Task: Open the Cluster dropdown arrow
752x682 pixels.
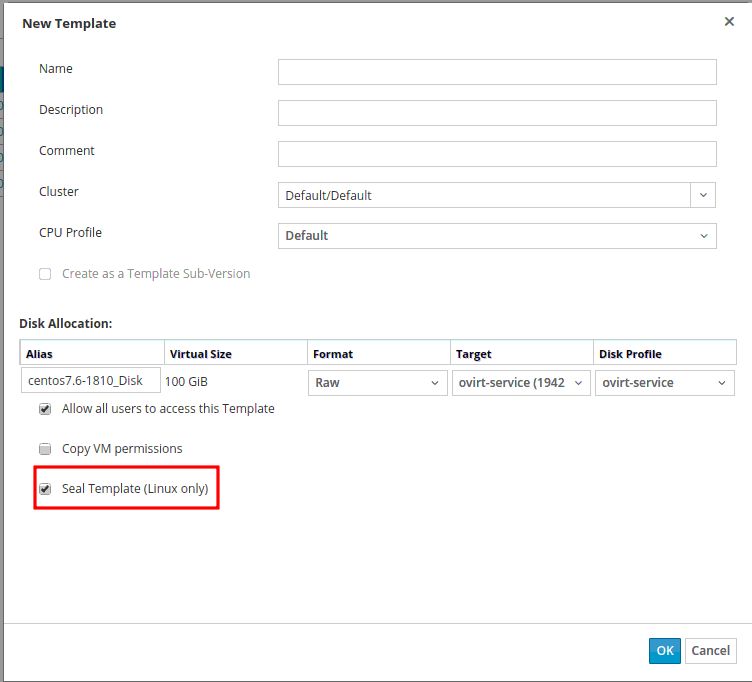Action: click(703, 195)
